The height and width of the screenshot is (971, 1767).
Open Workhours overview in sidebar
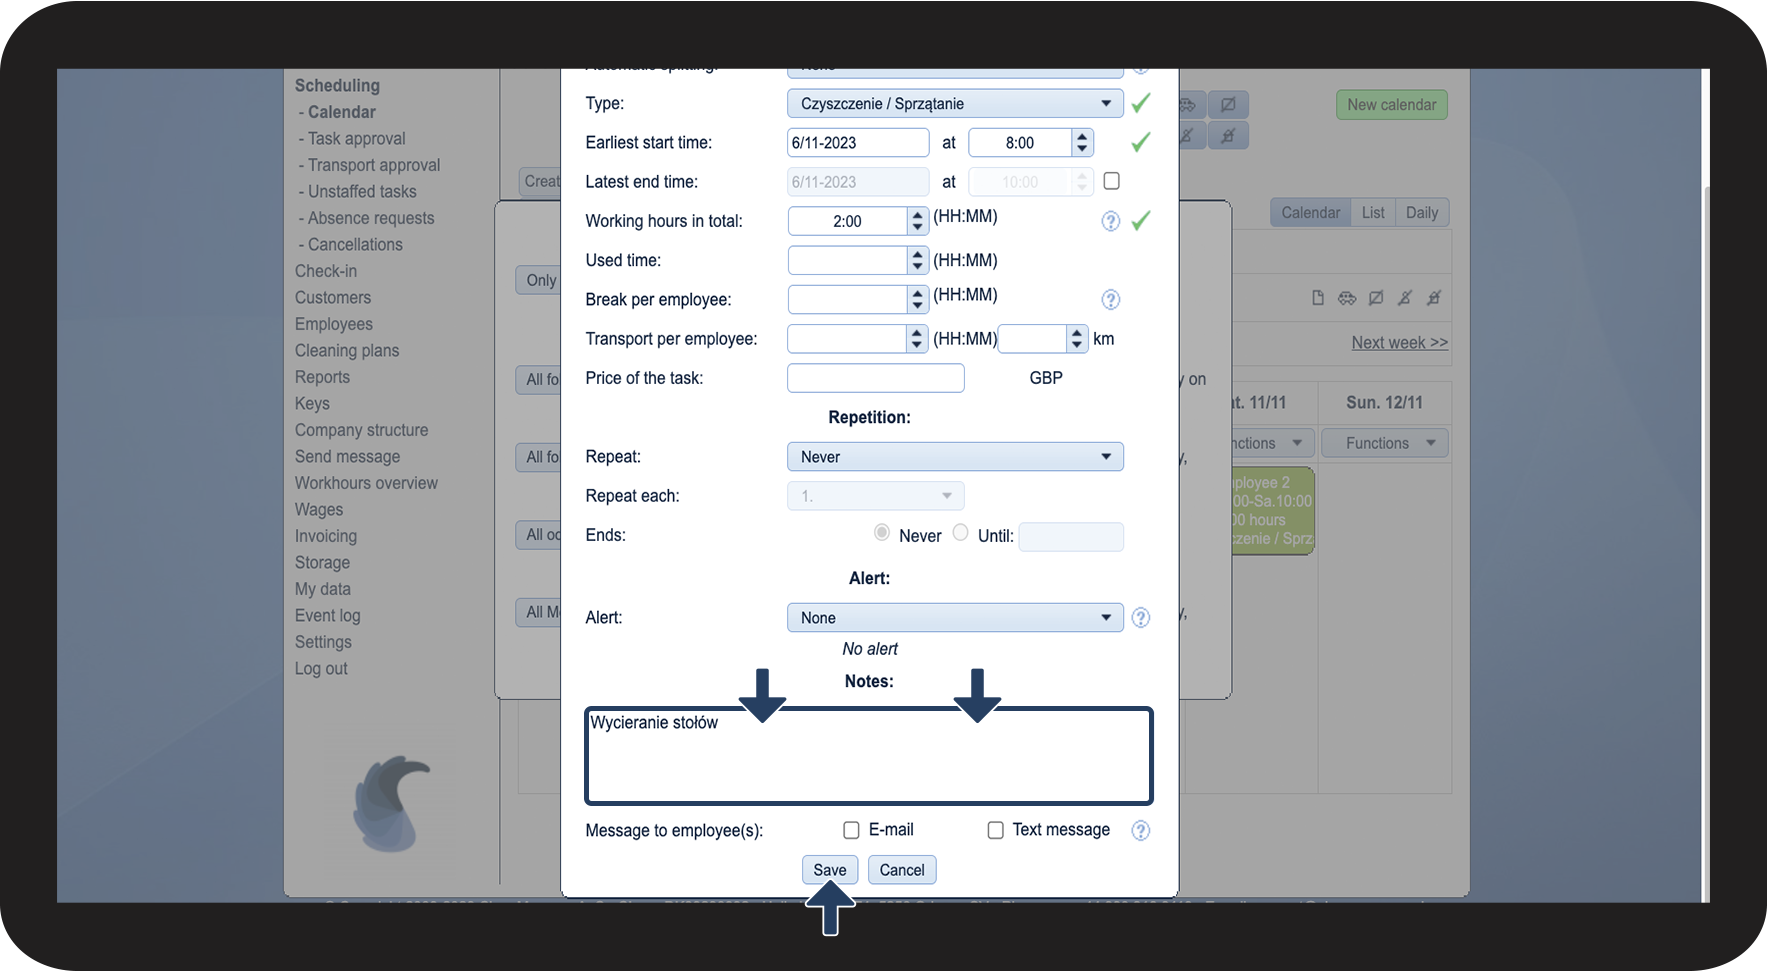pyautogui.click(x=366, y=483)
